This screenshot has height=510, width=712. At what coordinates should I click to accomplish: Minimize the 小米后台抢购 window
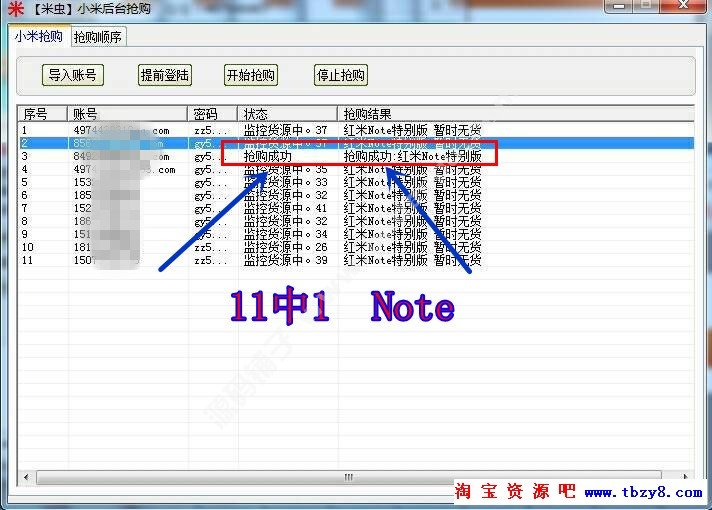coord(618,6)
